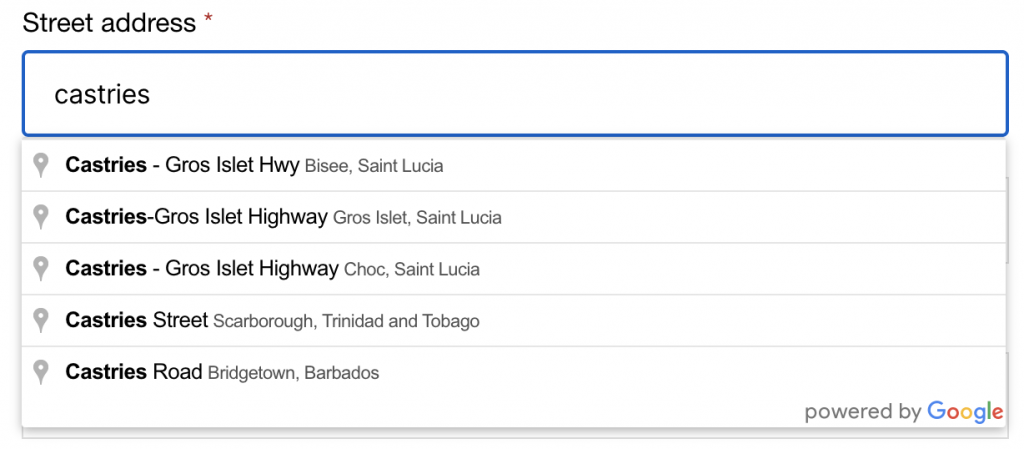
Task: Choose Castries Road autocomplete option
Action: point(134,373)
